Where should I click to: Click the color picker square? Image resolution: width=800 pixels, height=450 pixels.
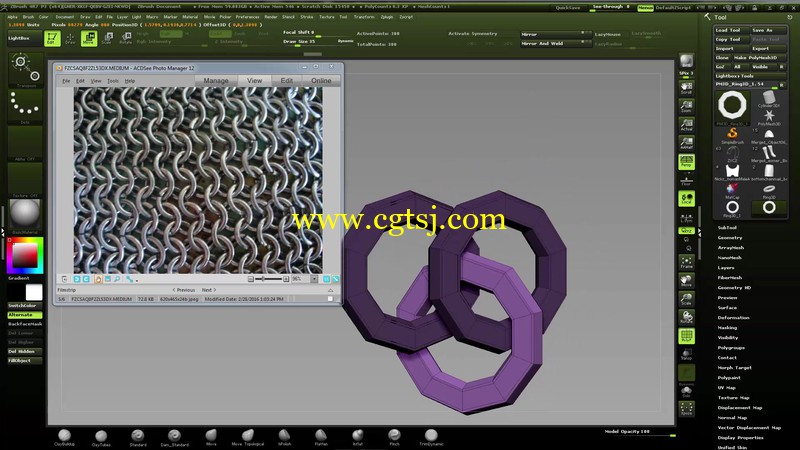25,255
